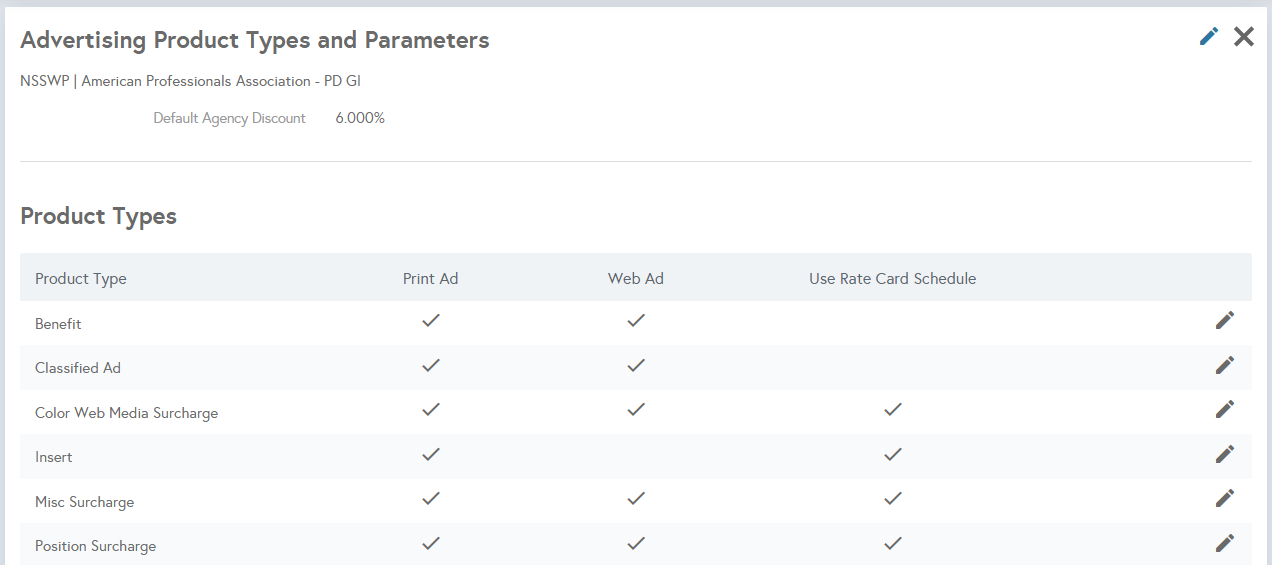Click Position Surcharge rate card checkmark
This screenshot has width=1272, height=565.
(893, 543)
